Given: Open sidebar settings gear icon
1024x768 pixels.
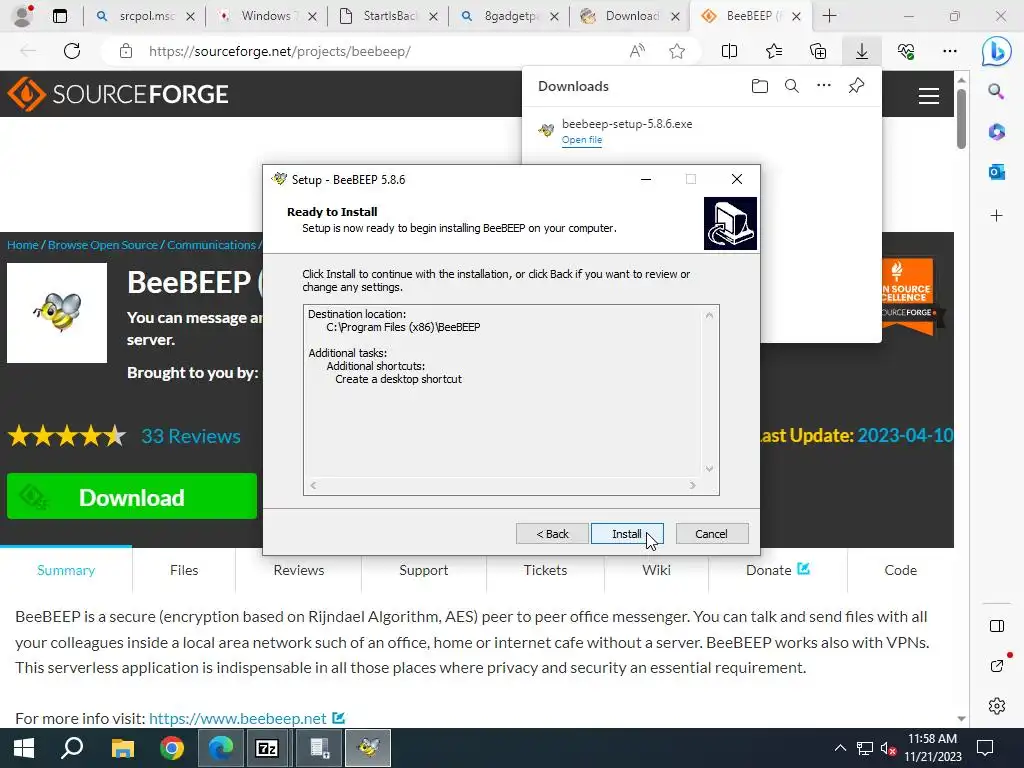Looking at the screenshot, I should point(997,705).
